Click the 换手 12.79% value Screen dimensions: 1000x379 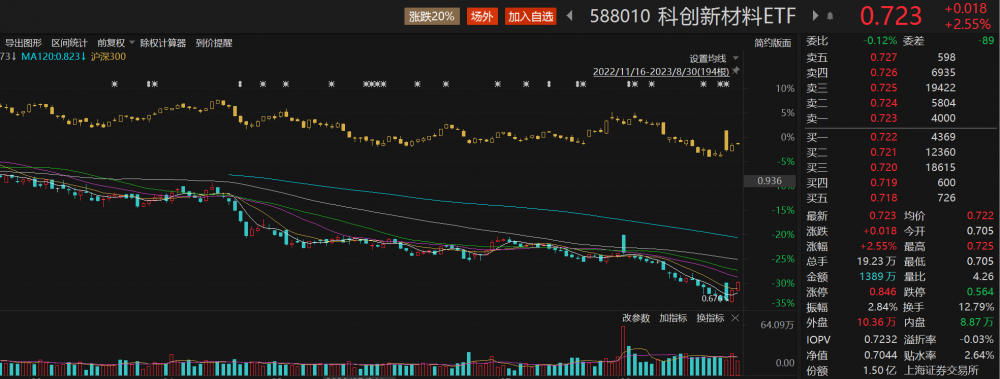(976, 308)
